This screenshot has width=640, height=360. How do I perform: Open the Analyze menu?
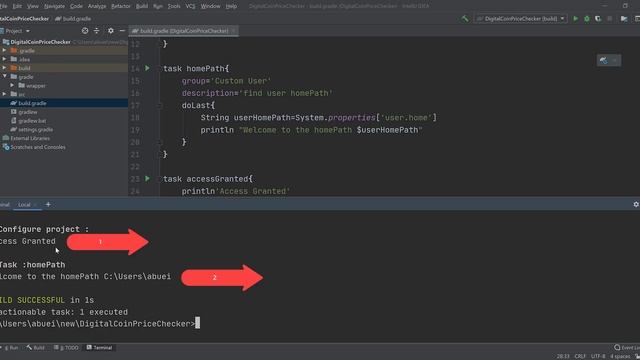97,6
